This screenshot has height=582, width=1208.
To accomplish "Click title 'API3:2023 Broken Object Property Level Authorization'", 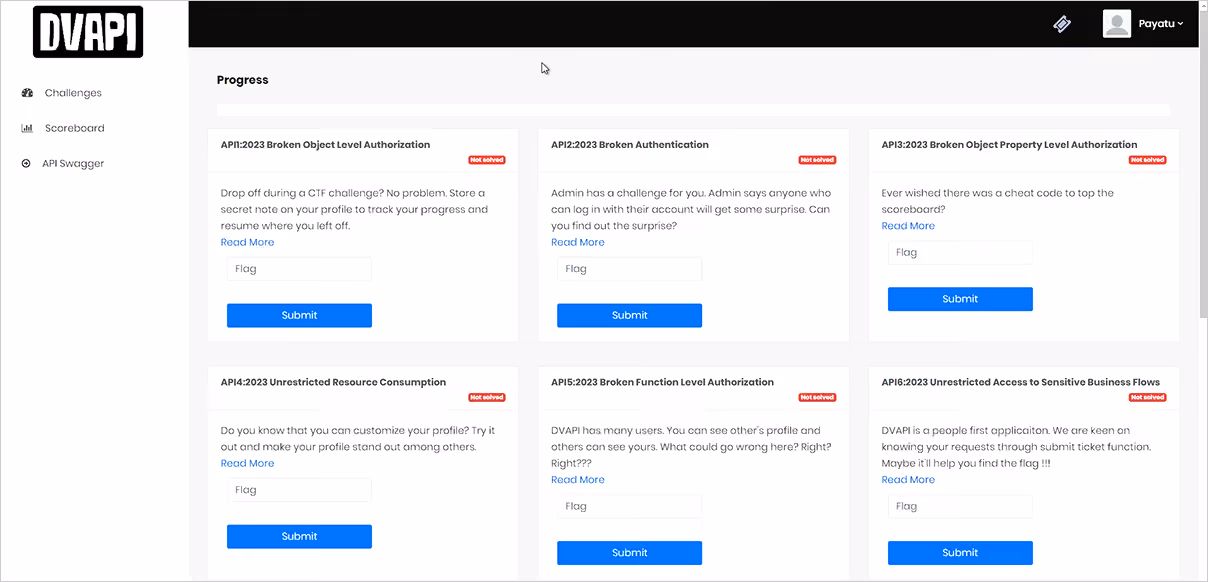I will 1009,145.
